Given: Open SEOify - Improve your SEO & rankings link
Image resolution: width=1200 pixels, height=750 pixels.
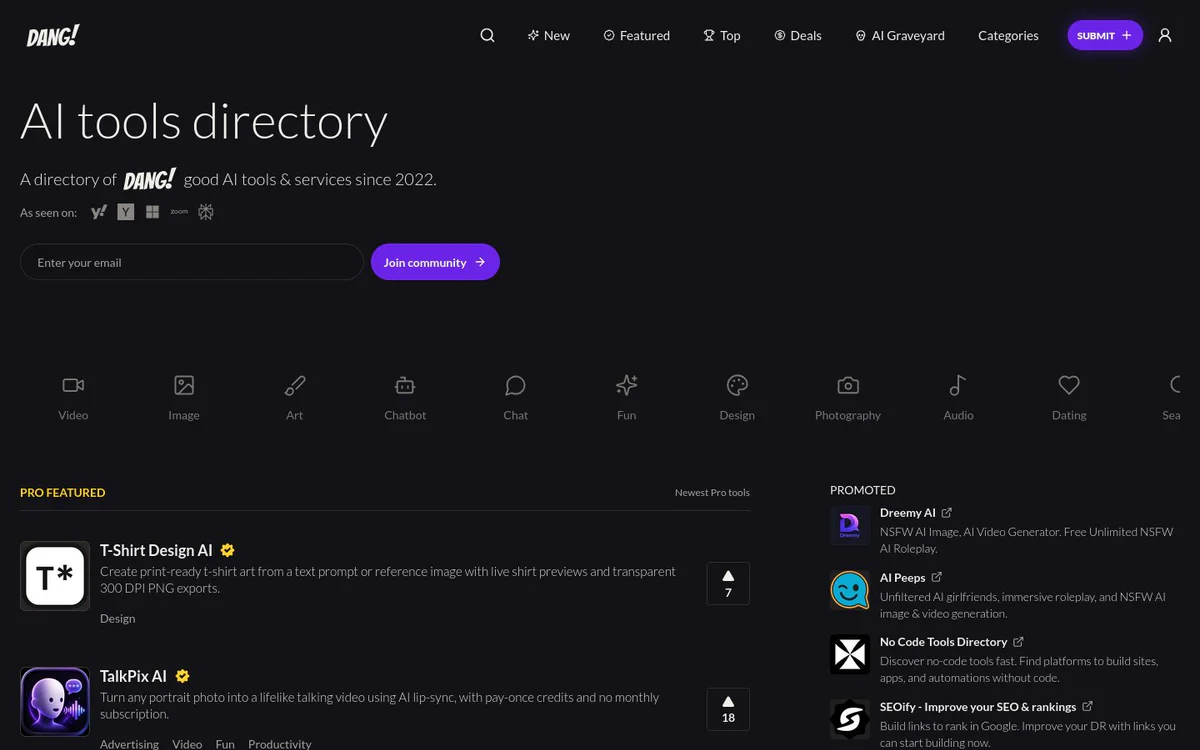Looking at the screenshot, I should [x=978, y=706].
